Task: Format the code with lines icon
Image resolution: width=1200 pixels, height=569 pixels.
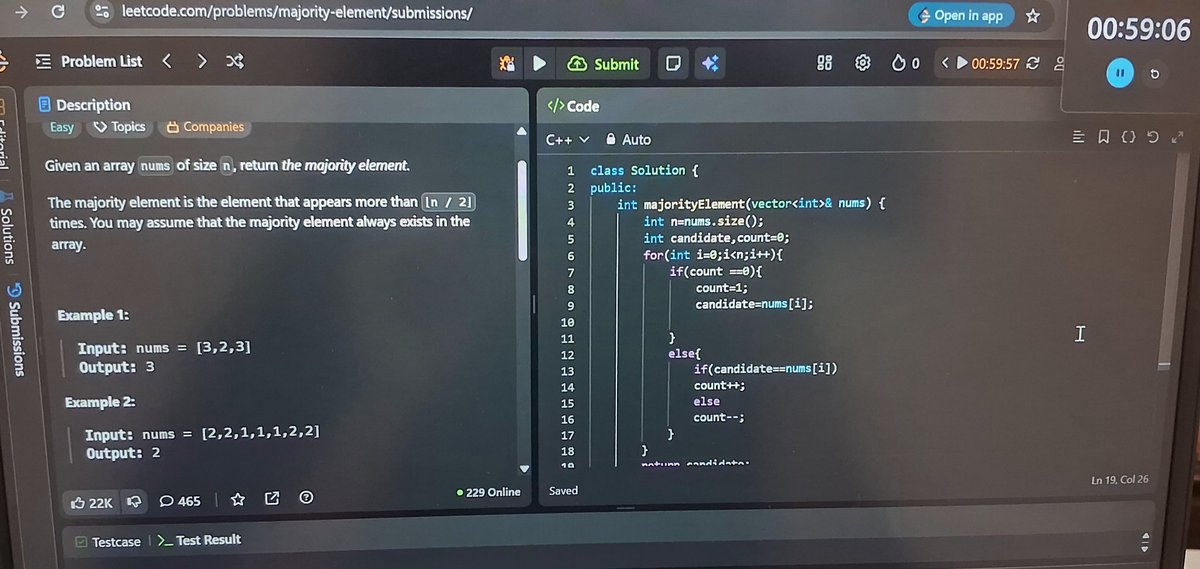Action: (1078, 137)
